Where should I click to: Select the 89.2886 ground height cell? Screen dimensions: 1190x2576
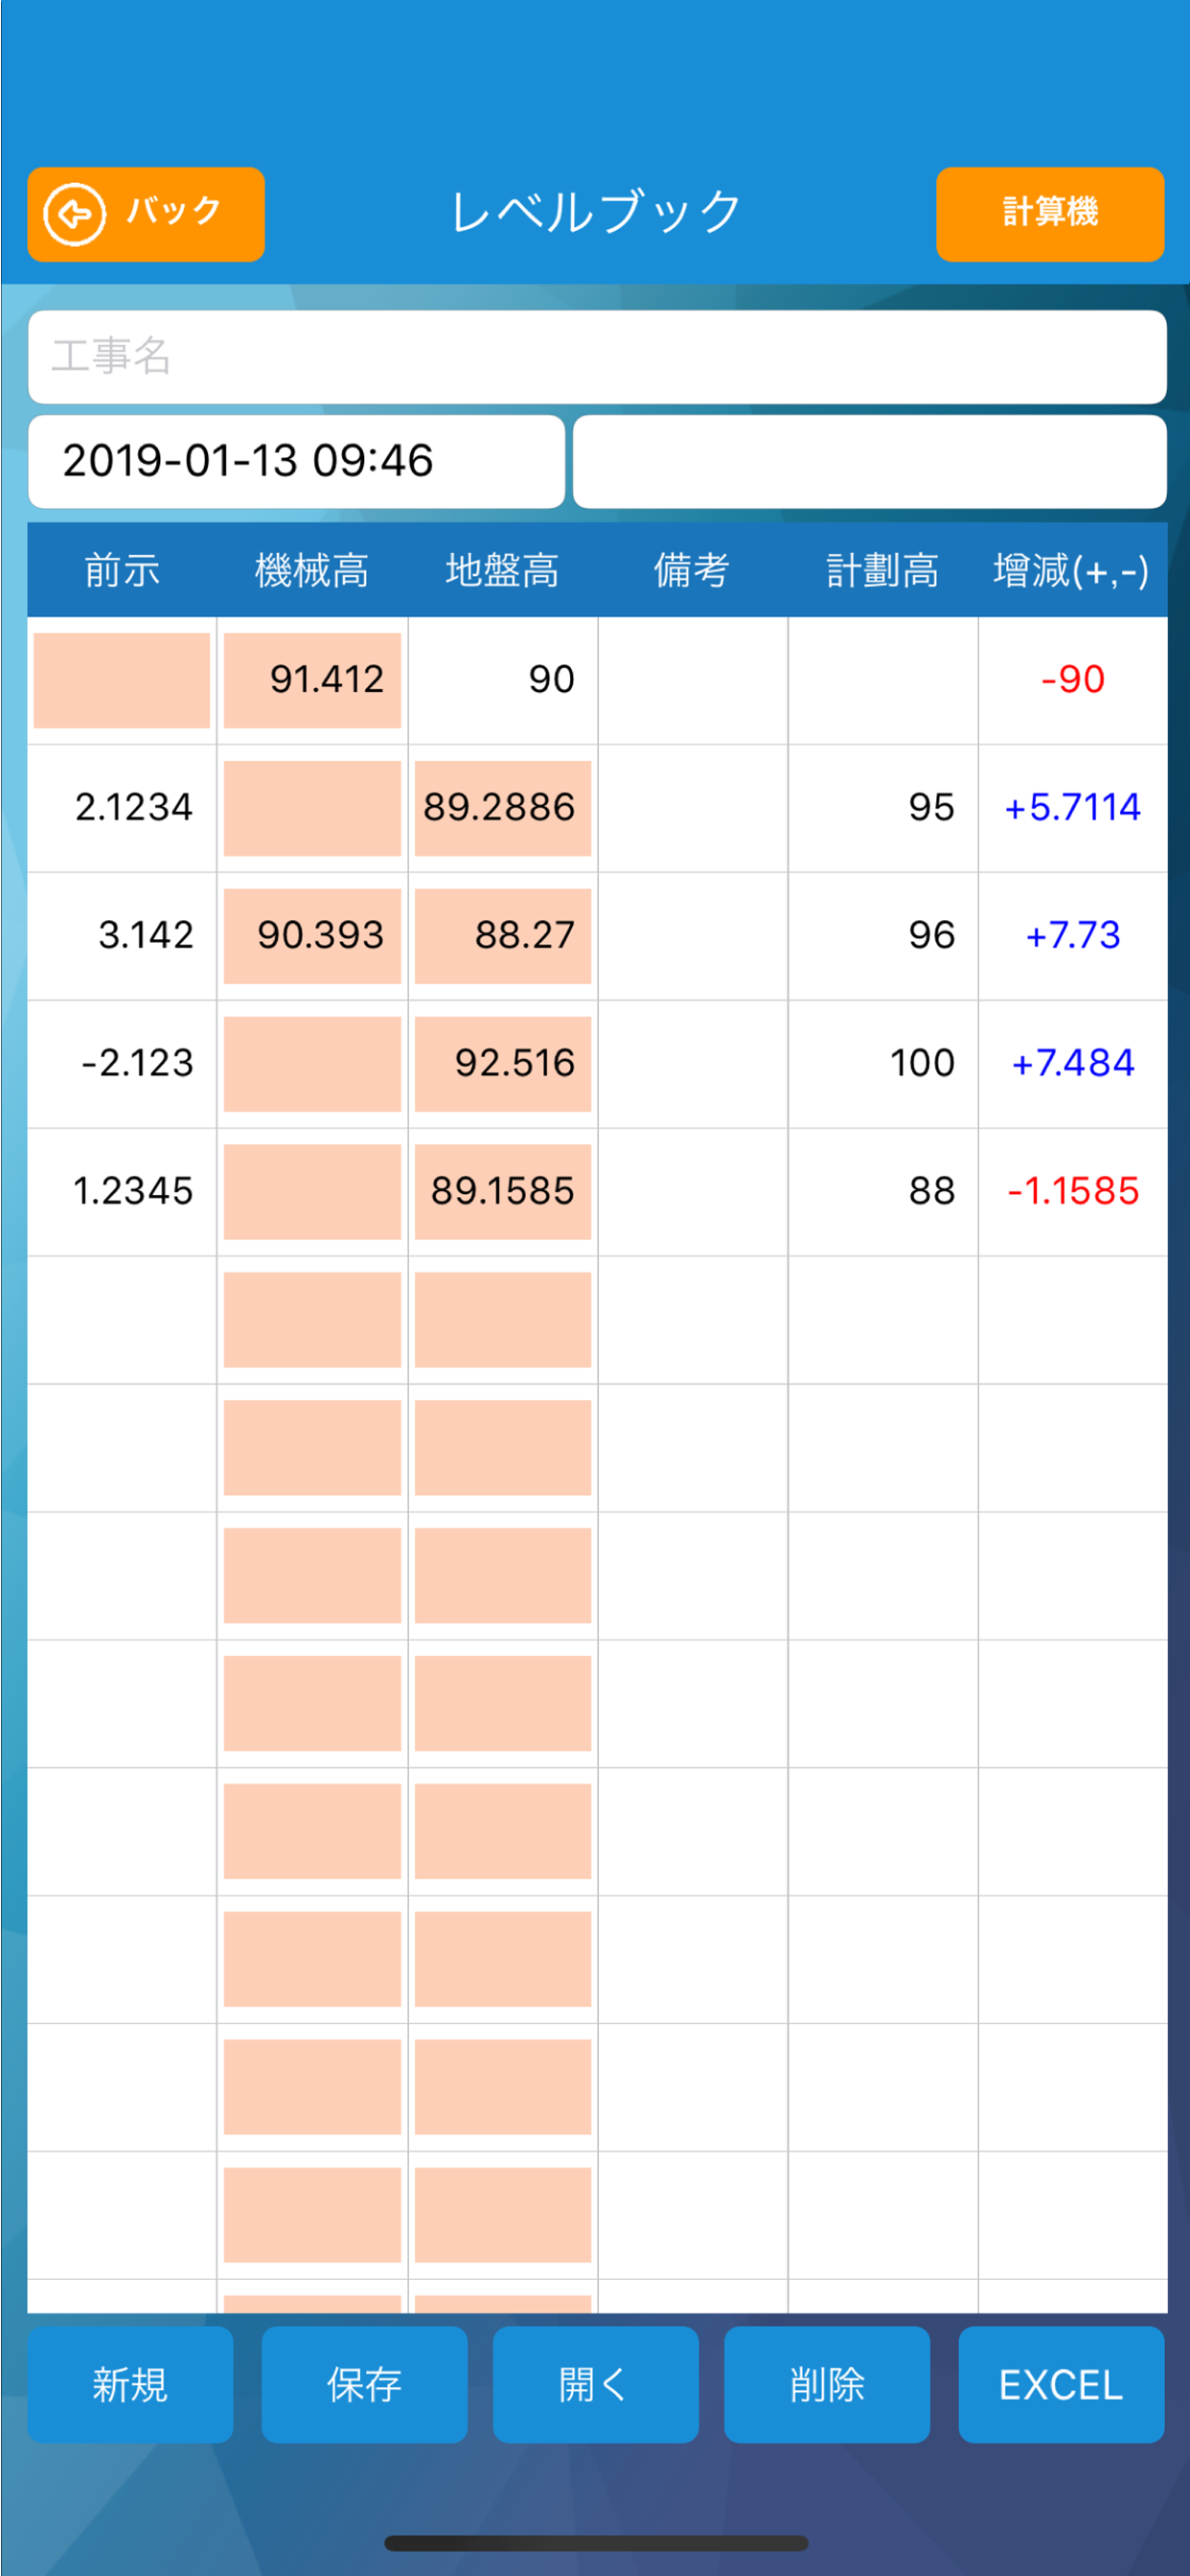click(502, 808)
